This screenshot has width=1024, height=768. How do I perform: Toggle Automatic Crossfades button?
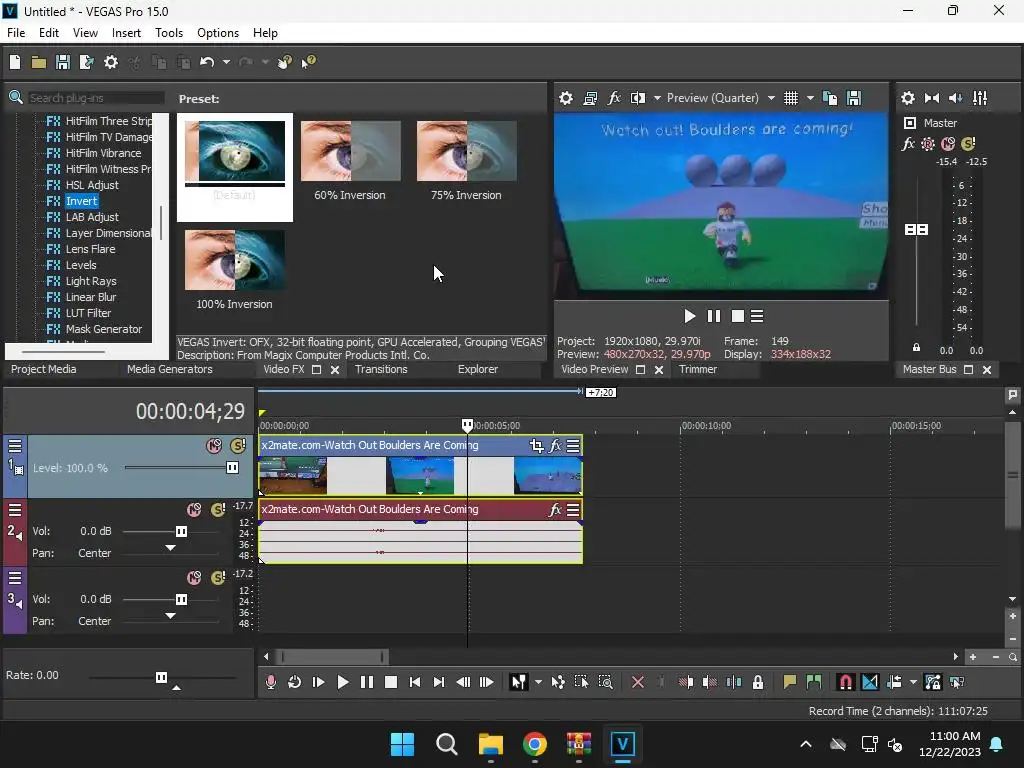870,682
